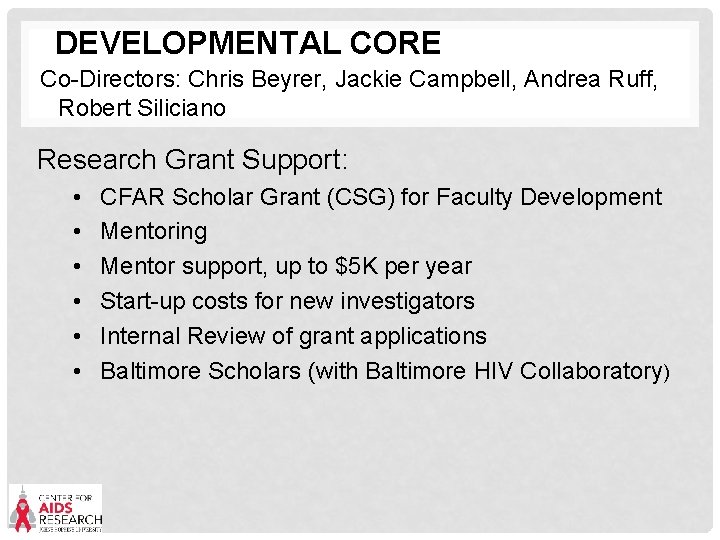This screenshot has width=720, height=540.
Task: Click the bullet marker beside CFAR Scholar Grant
Action: point(77,197)
